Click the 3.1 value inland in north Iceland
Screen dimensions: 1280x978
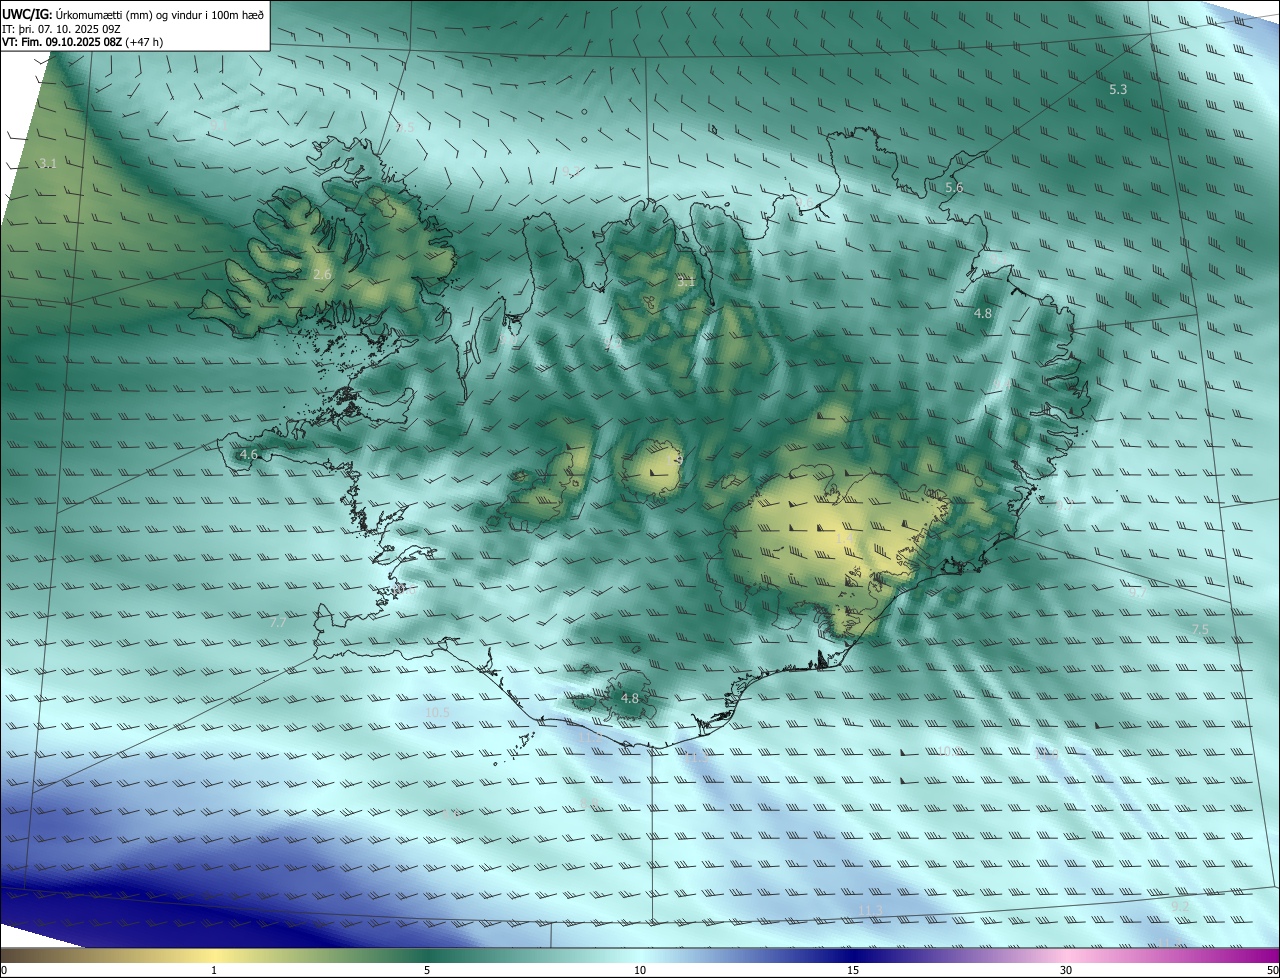(686, 282)
